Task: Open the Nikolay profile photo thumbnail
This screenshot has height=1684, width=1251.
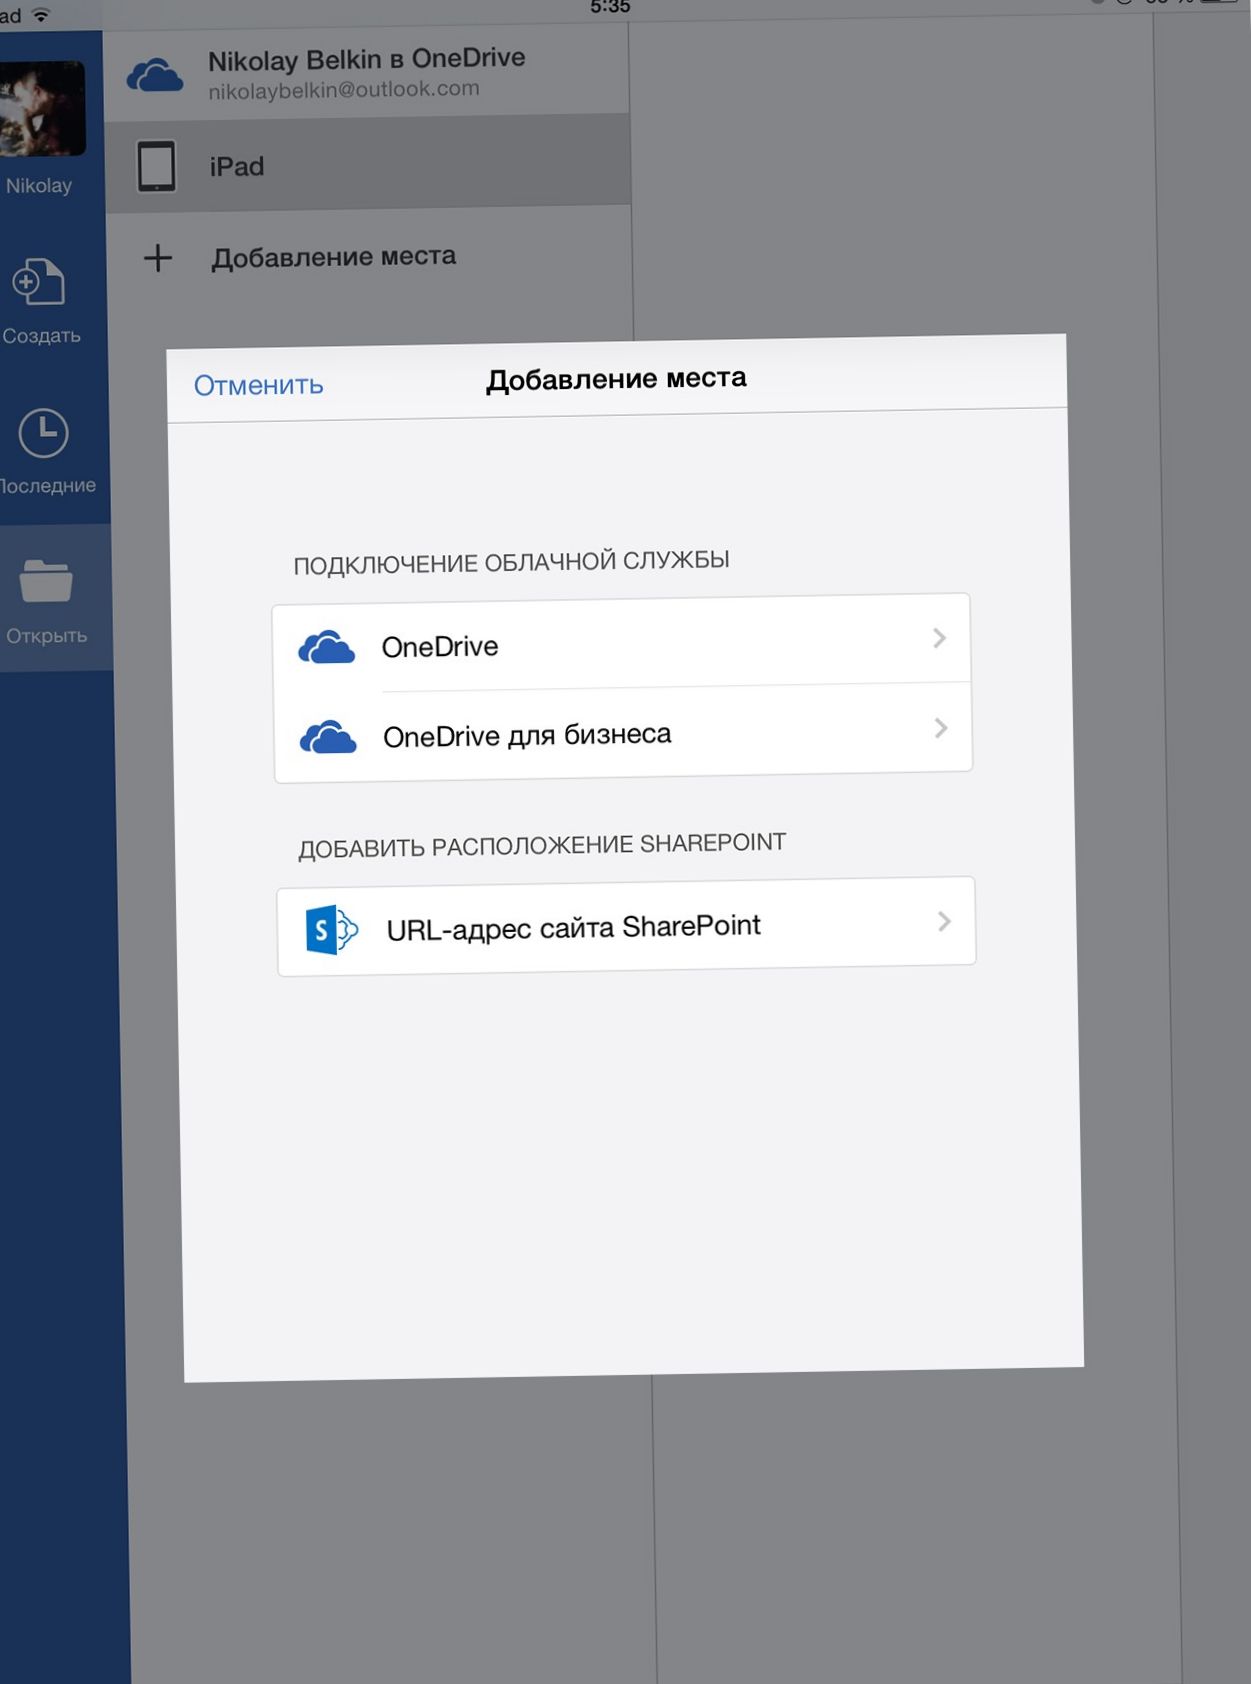Action: (42, 108)
